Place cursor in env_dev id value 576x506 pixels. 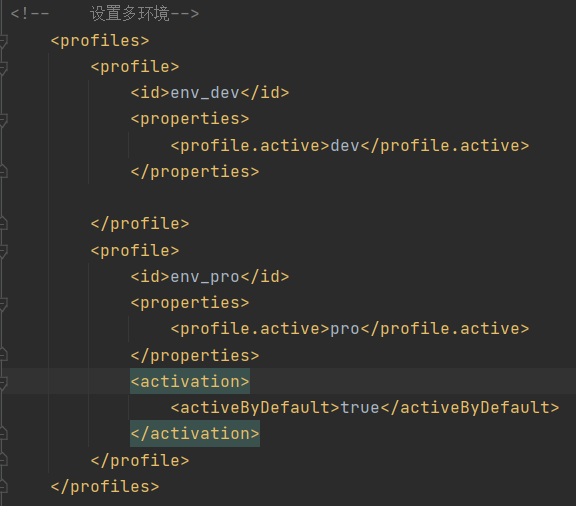pyautogui.click(x=205, y=93)
